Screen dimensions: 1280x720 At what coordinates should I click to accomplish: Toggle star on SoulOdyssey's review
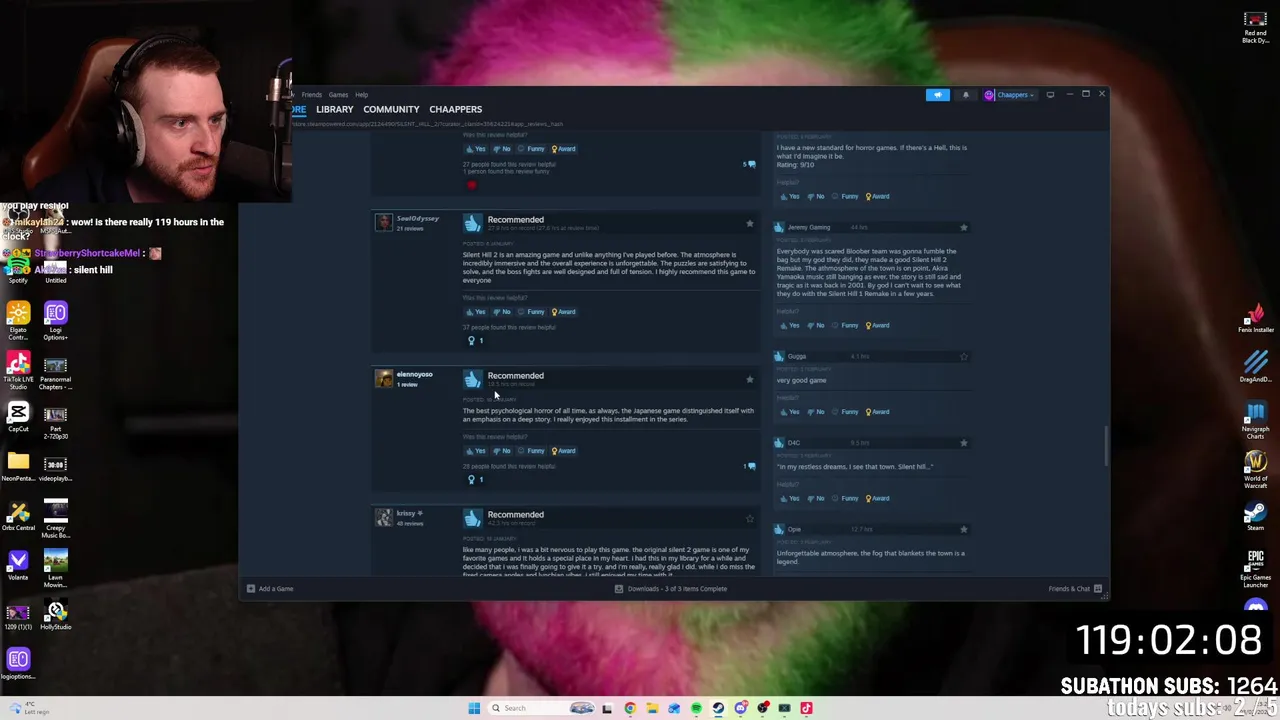tap(749, 223)
